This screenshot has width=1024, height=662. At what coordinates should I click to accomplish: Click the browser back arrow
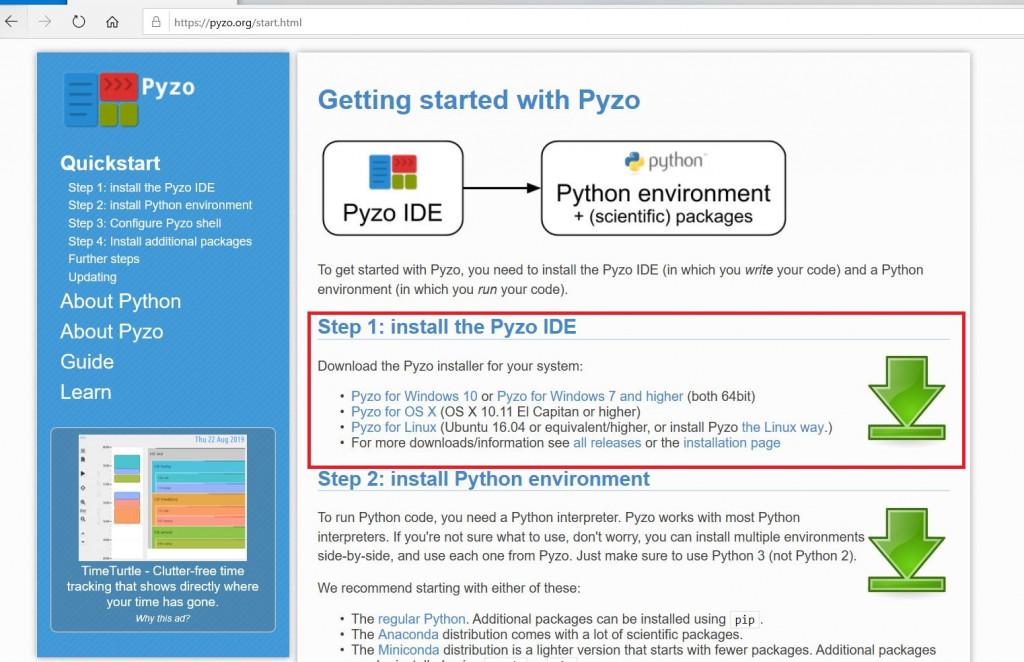coord(11,22)
